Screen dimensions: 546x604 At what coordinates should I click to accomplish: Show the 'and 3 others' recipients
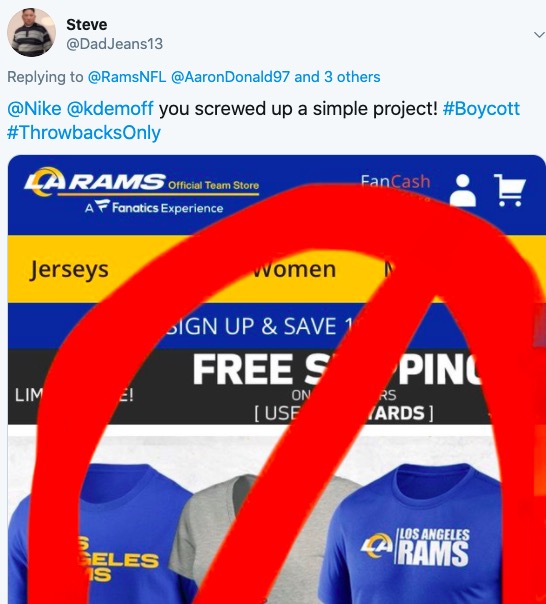337,77
